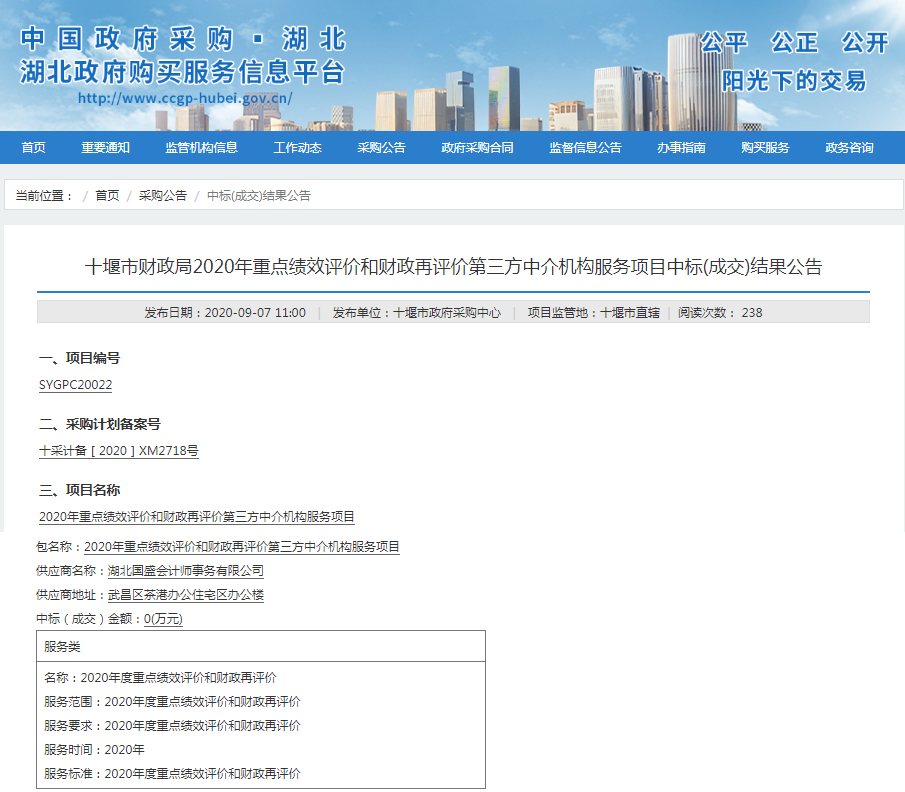Click the site URL http://www.ccgp-hubei.gov.cn/
The image size is (905, 792).
[185, 98]
